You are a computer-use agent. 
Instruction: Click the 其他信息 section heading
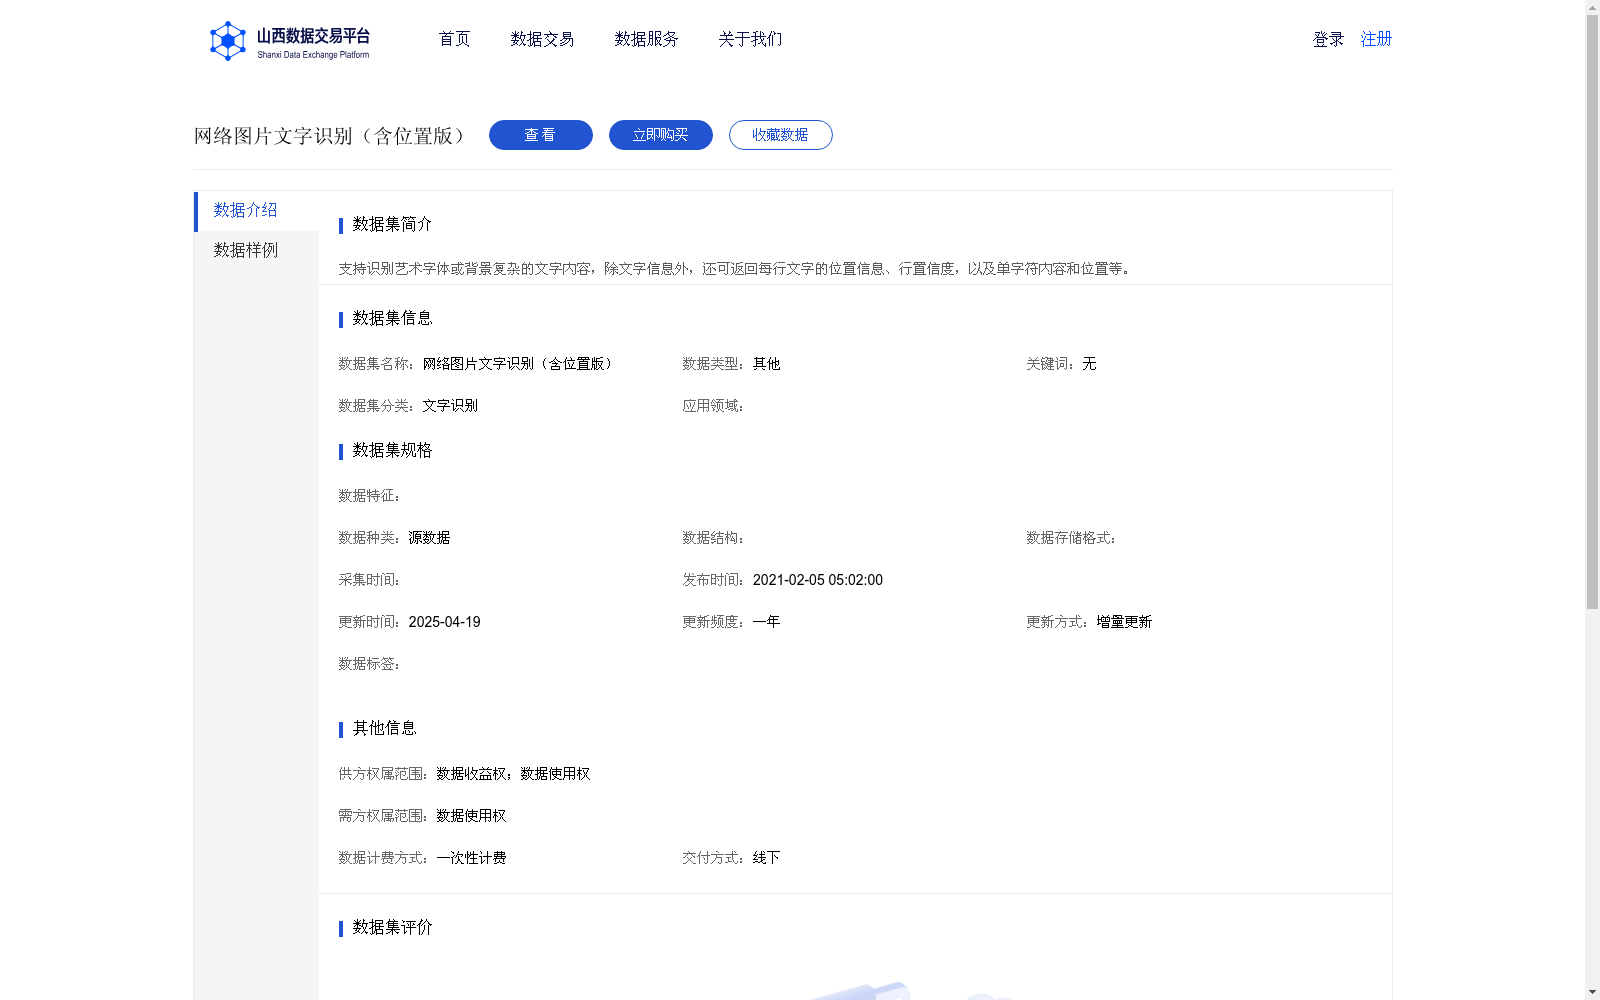(x=384, y=728)
